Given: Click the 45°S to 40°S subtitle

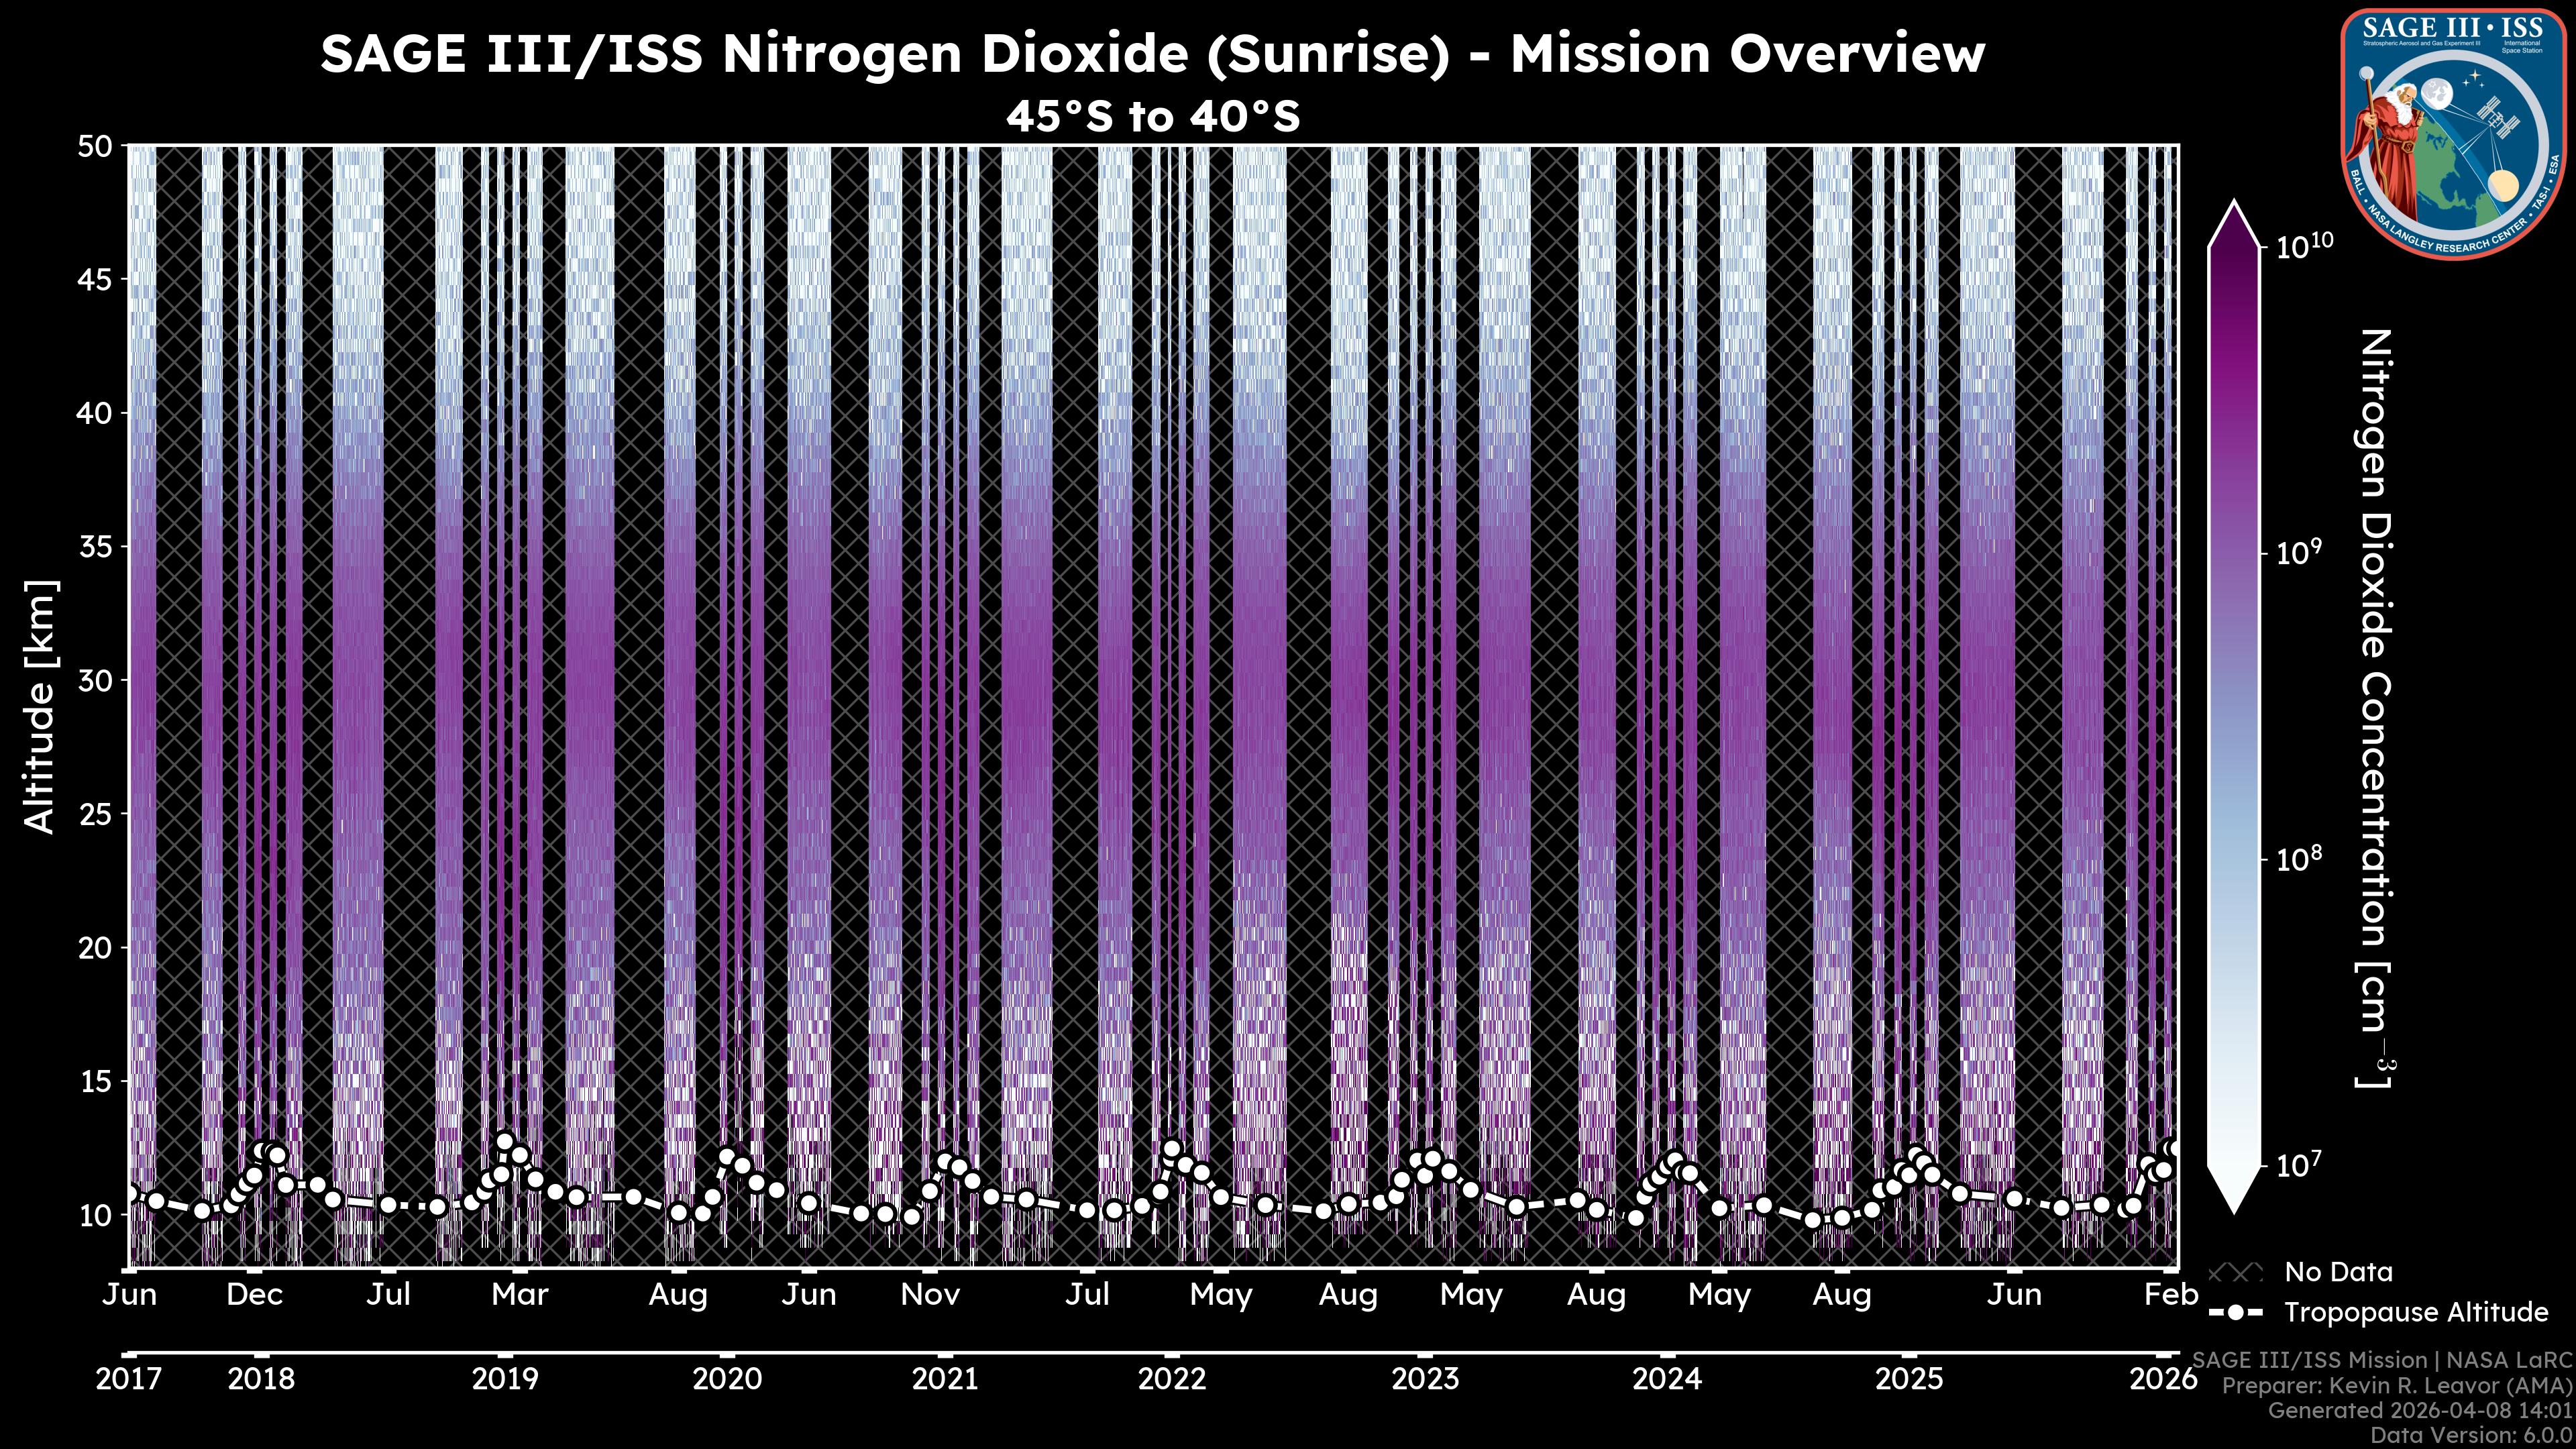Looking at the screenshot, I should point(1152,117).
